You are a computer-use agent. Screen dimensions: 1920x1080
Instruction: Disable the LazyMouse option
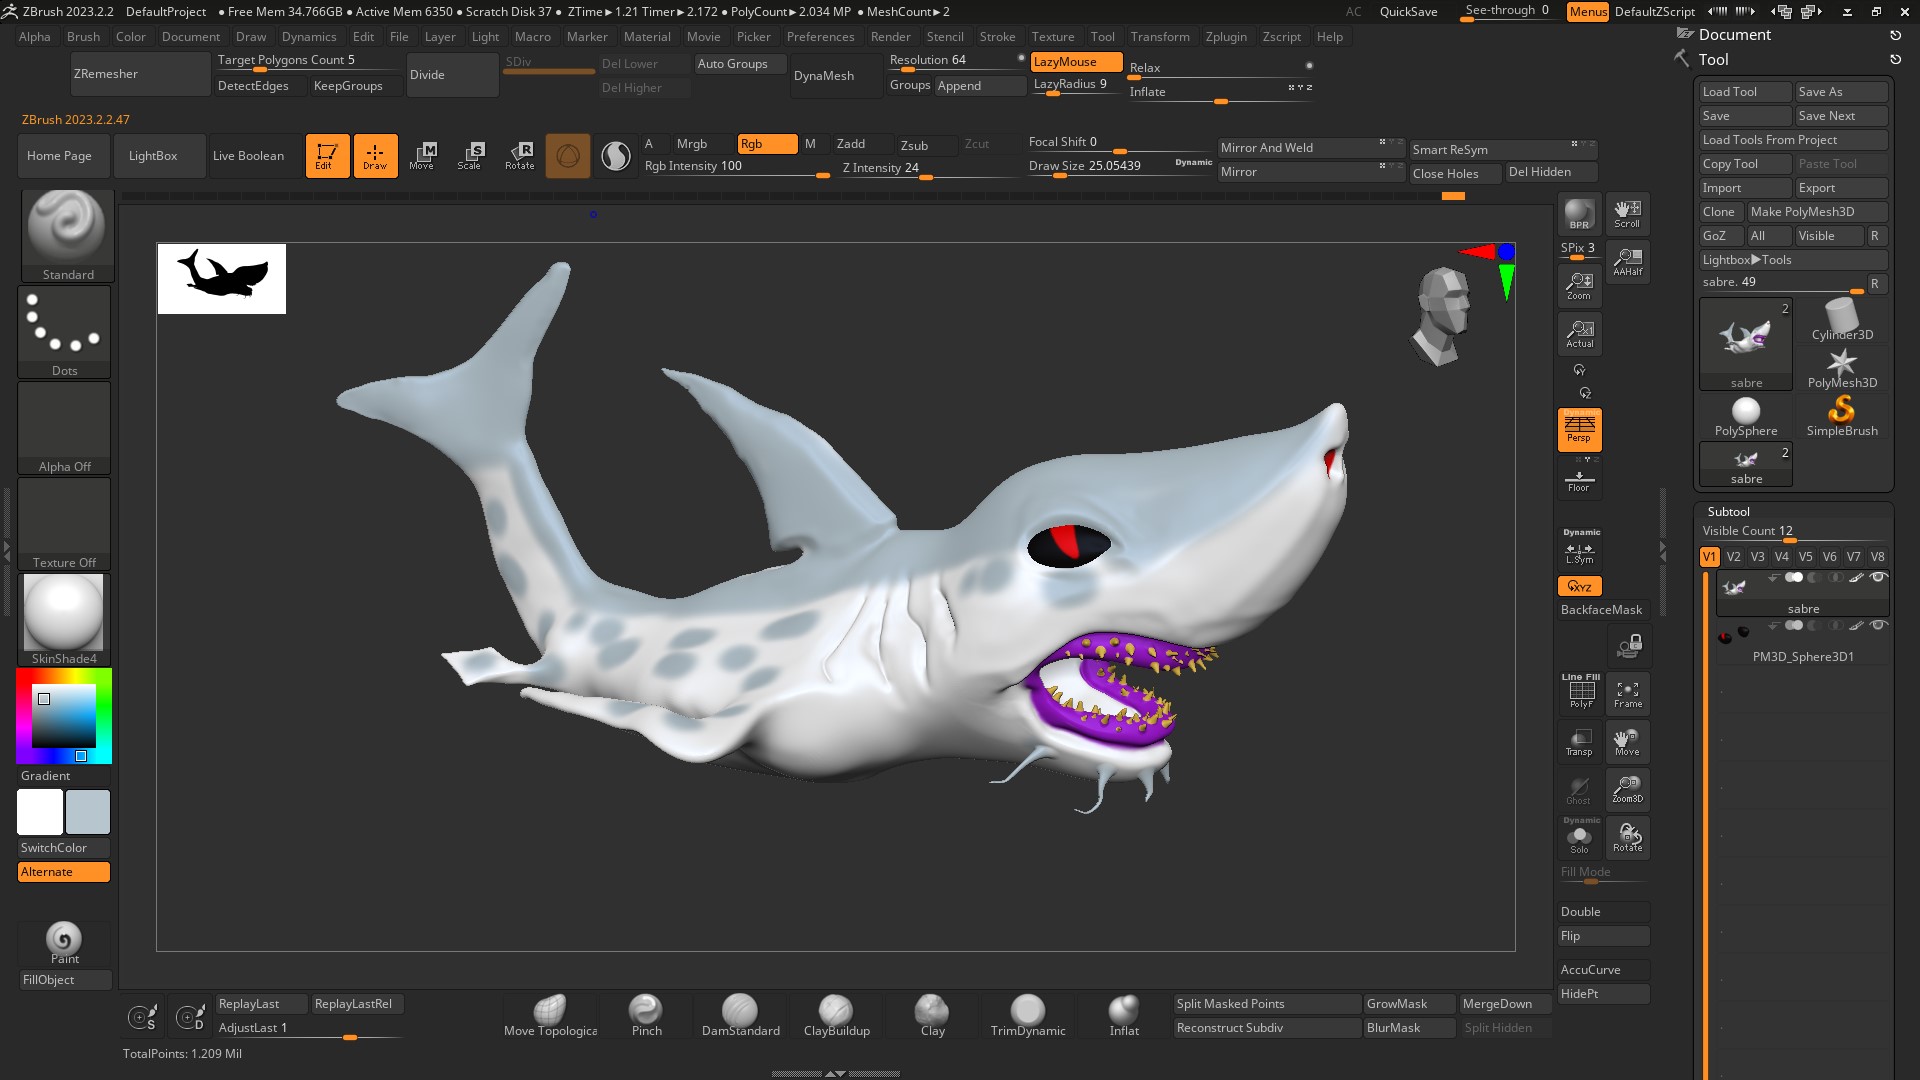point(1075,62)
